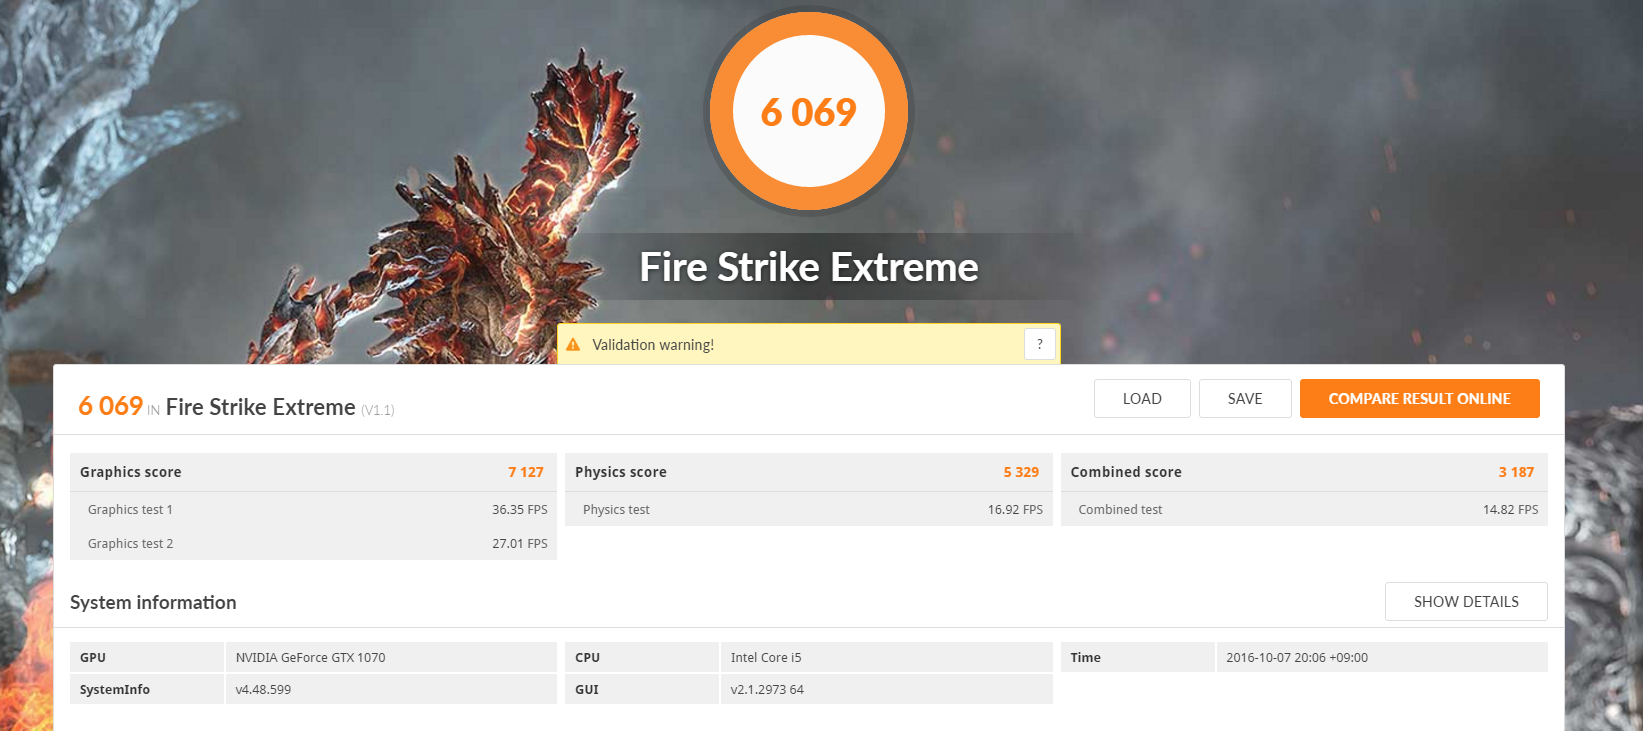Click the validation warning triangle icon
Viewport: 1643px width, 731px height.
573,345
